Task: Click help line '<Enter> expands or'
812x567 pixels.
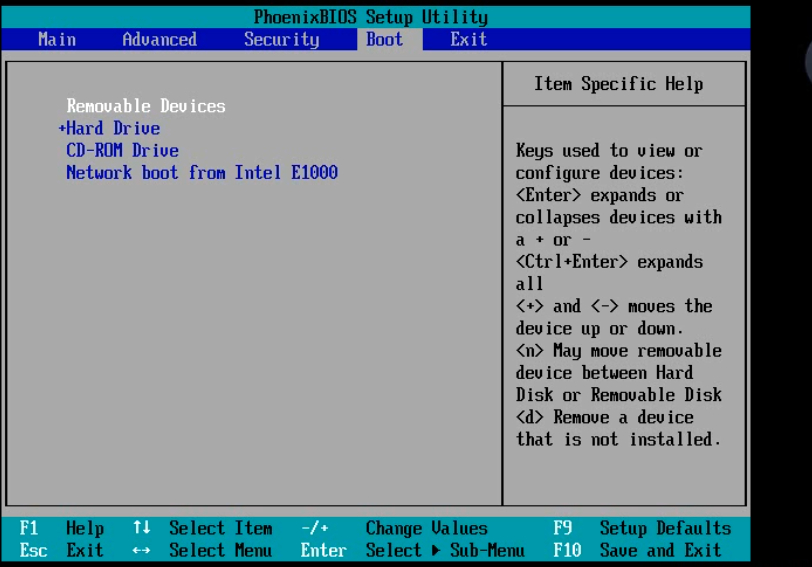Action: [600, 195]
